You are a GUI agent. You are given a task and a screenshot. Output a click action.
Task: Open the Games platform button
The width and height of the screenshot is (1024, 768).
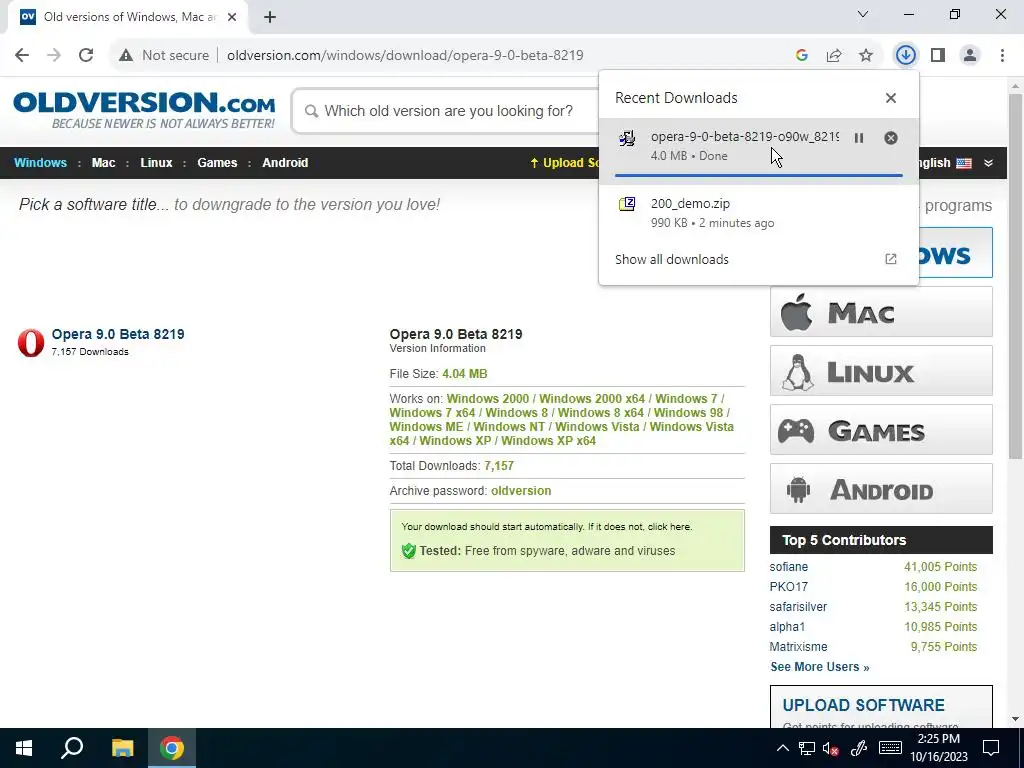coord(881,430)
